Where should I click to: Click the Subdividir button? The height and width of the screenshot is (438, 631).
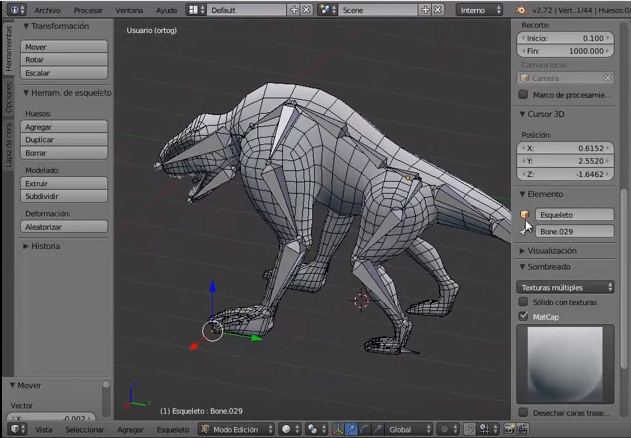64,196
